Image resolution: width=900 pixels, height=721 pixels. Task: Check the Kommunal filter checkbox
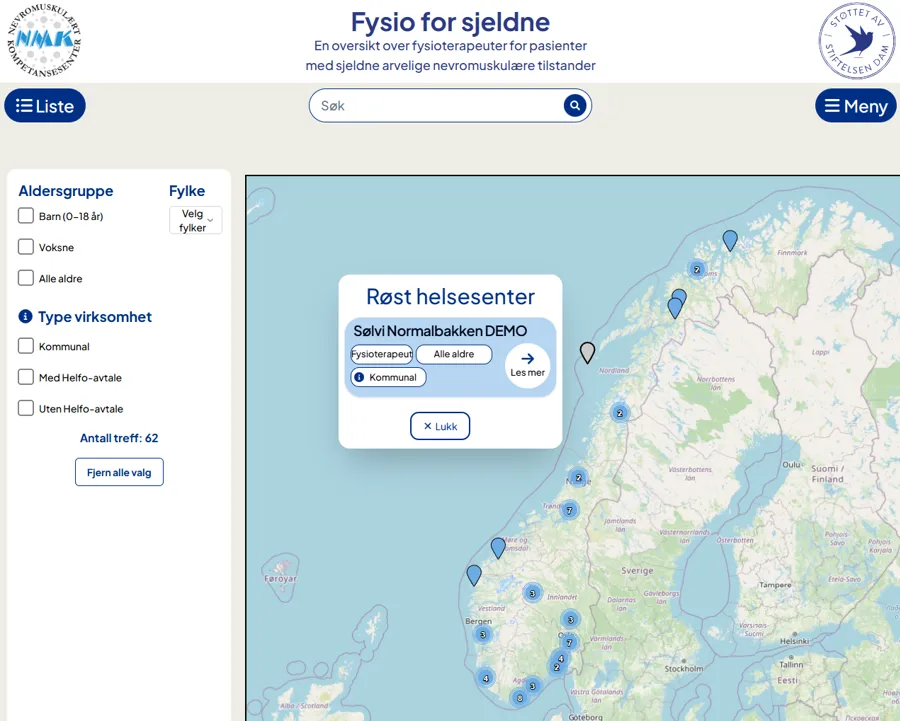(26, 346)
